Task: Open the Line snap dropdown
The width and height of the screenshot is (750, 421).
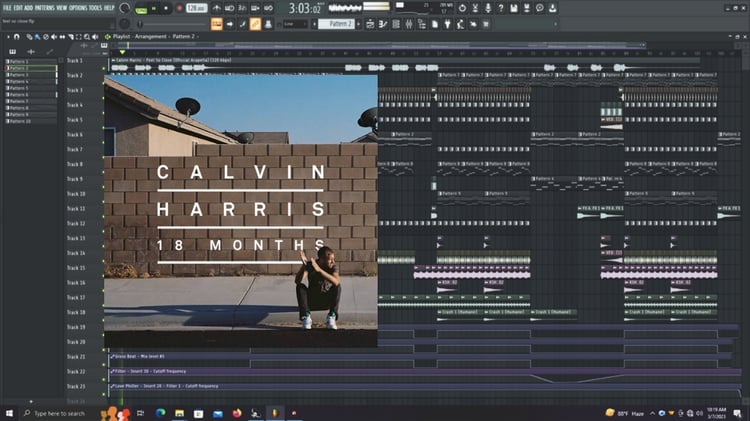Action: (297, 23)
